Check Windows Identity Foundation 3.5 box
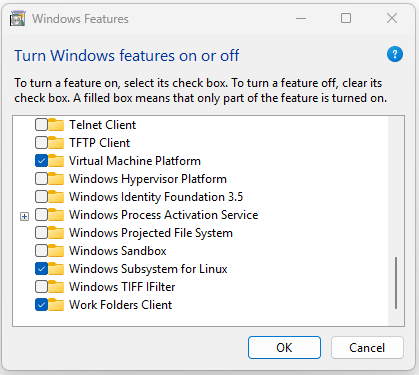The image size is (419, 375). click(41, 197)
